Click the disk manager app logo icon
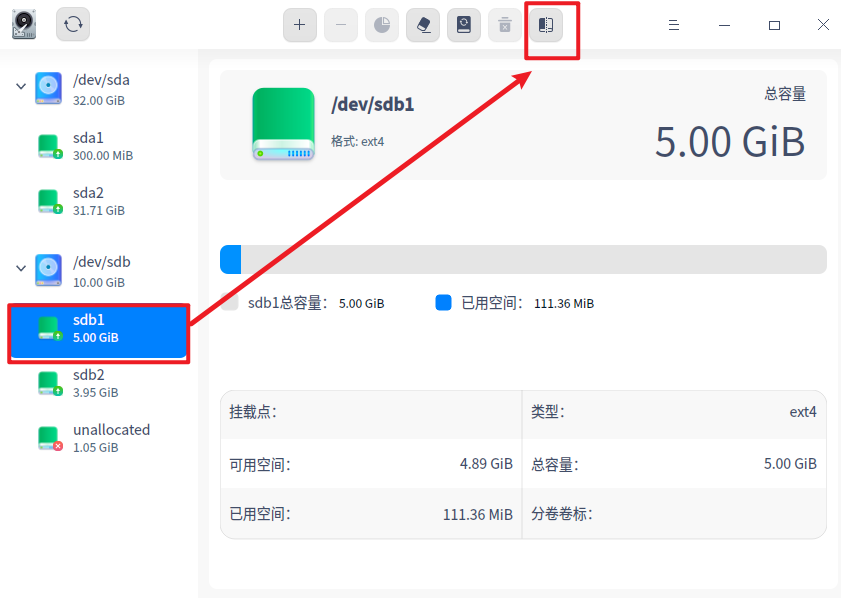The height and width of the screenshot is (598, 841). point(24,24)
